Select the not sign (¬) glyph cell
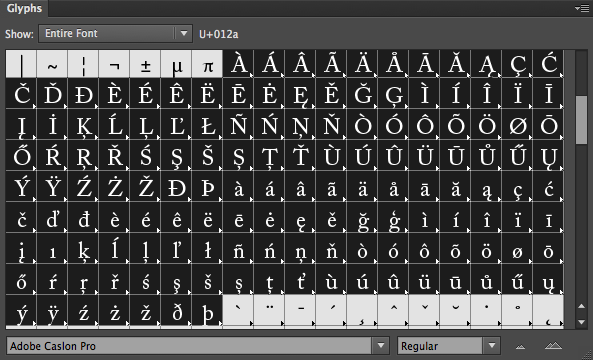This screenshot has height=360, width=593. (114, 64)
